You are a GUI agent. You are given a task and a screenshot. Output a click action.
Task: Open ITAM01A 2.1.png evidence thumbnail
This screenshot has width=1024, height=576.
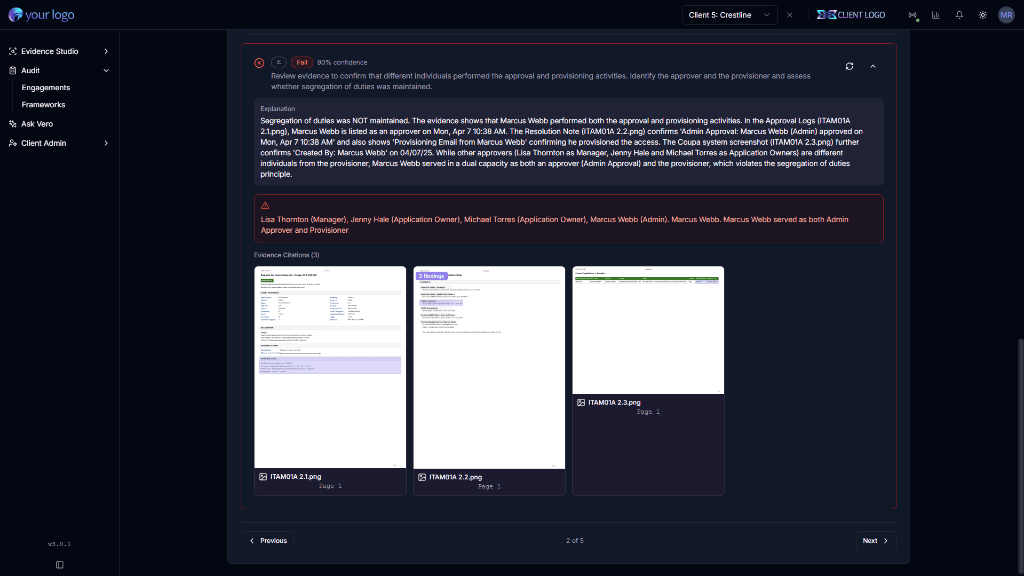click(330, 367)
